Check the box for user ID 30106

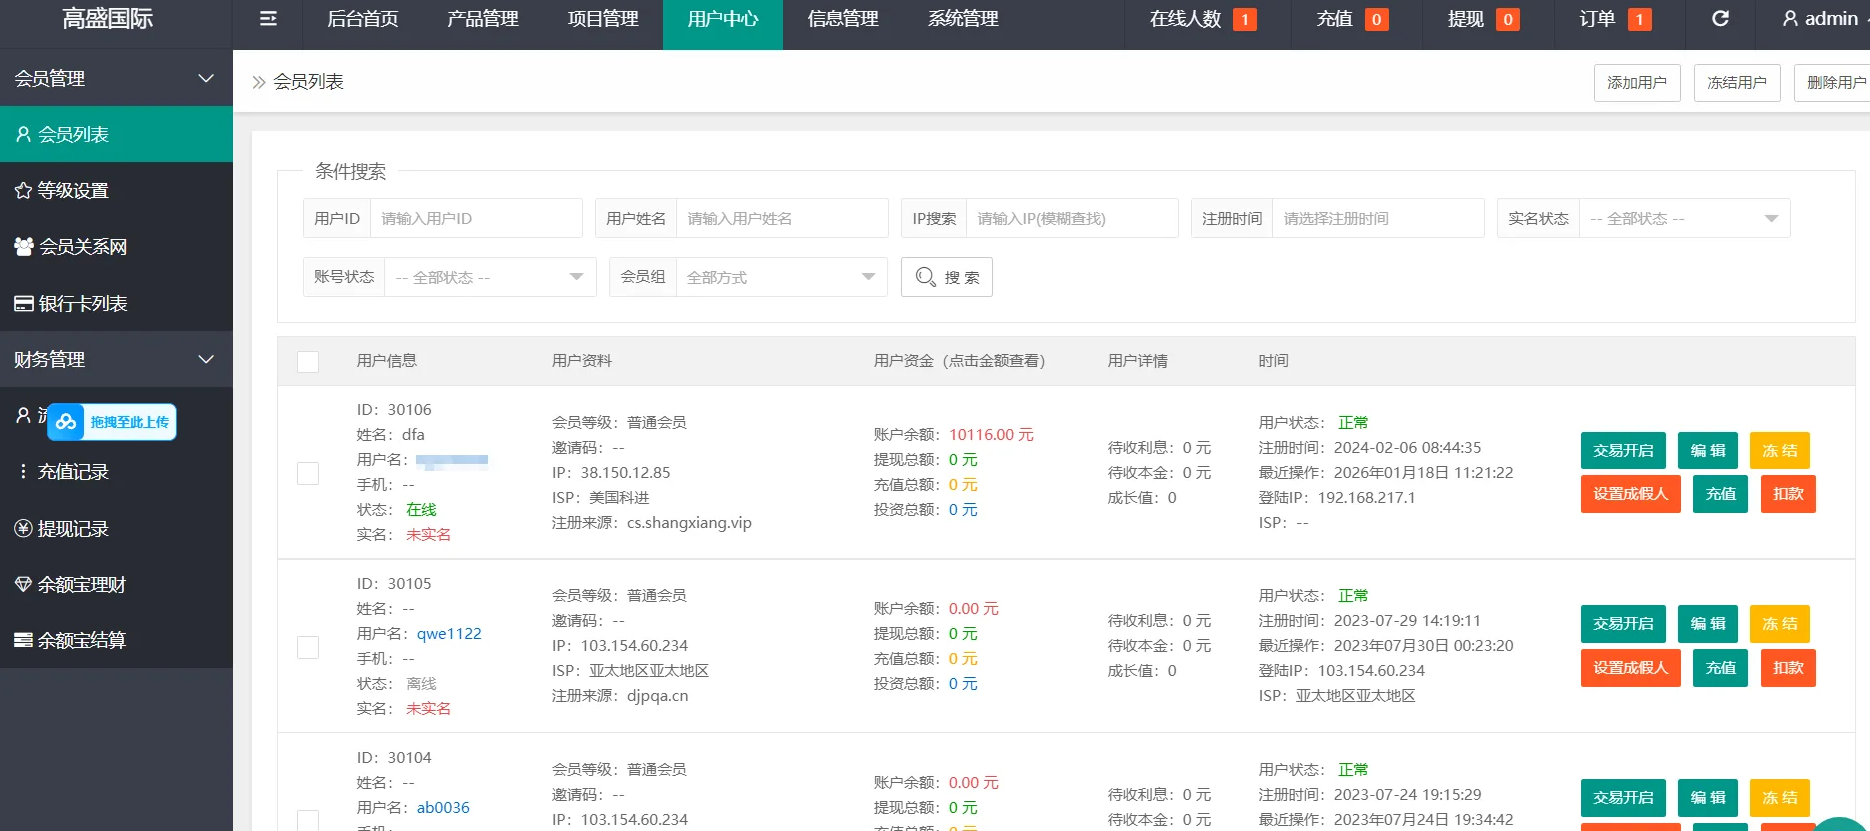308,473
